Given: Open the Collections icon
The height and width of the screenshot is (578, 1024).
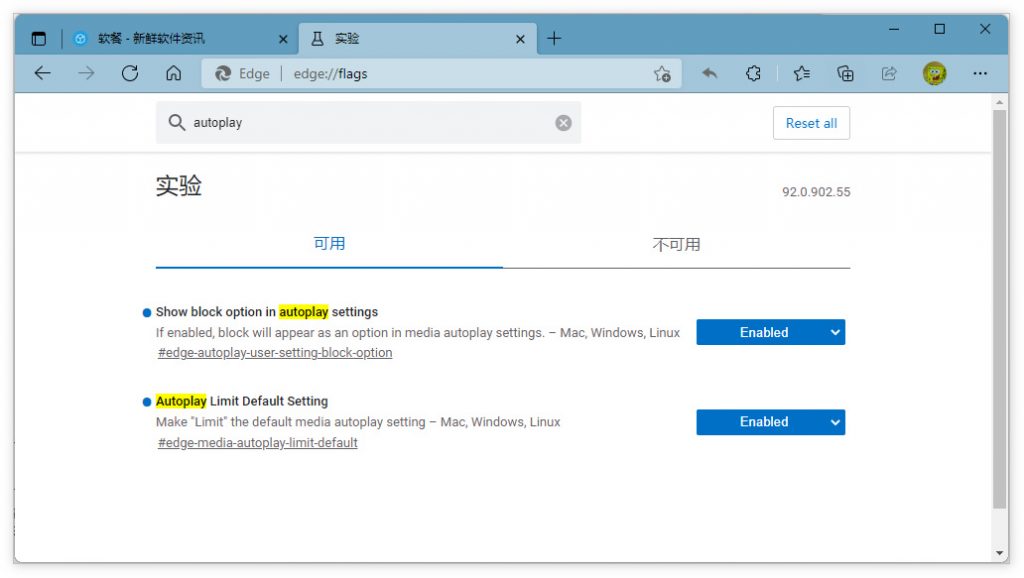Looking at the screenshot, I should click(845, 73).
